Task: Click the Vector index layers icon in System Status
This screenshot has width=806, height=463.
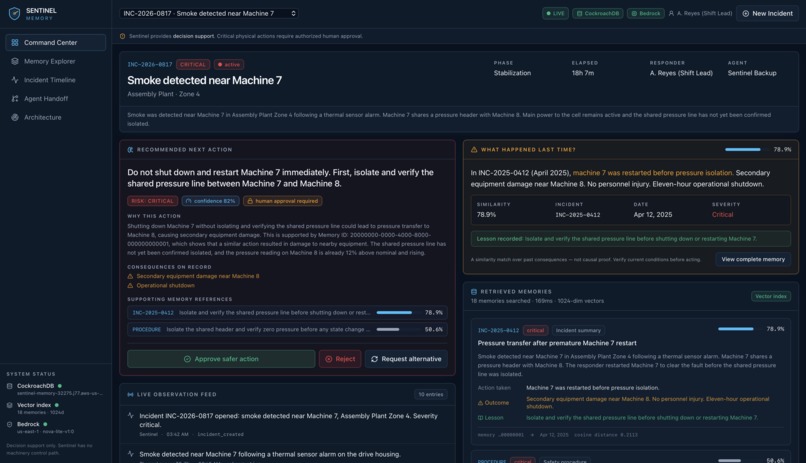Action: tap(9, 405)
